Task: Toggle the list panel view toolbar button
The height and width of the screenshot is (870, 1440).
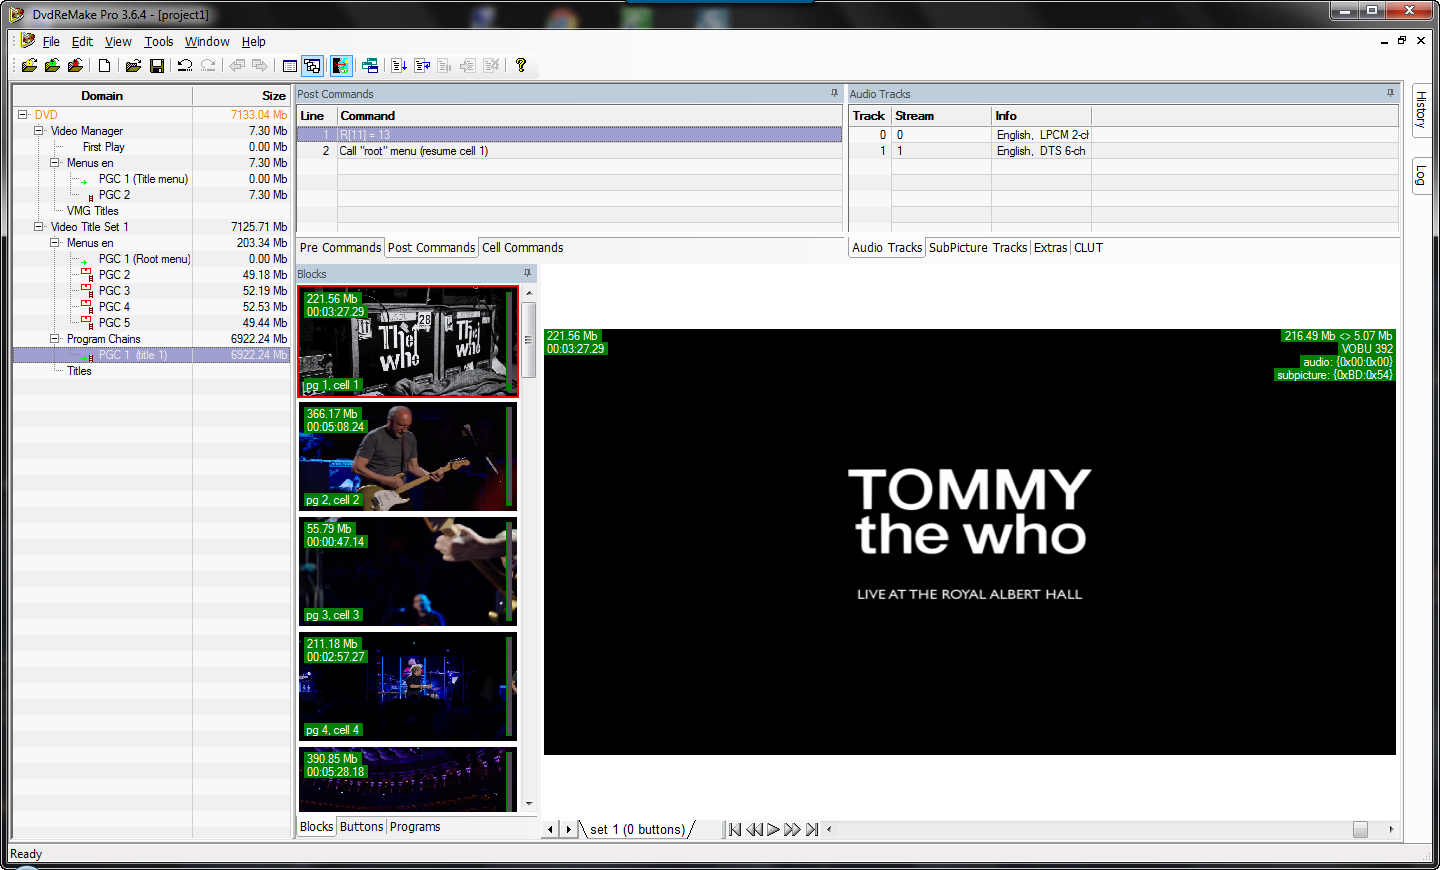Action: [x=289, y=66]
